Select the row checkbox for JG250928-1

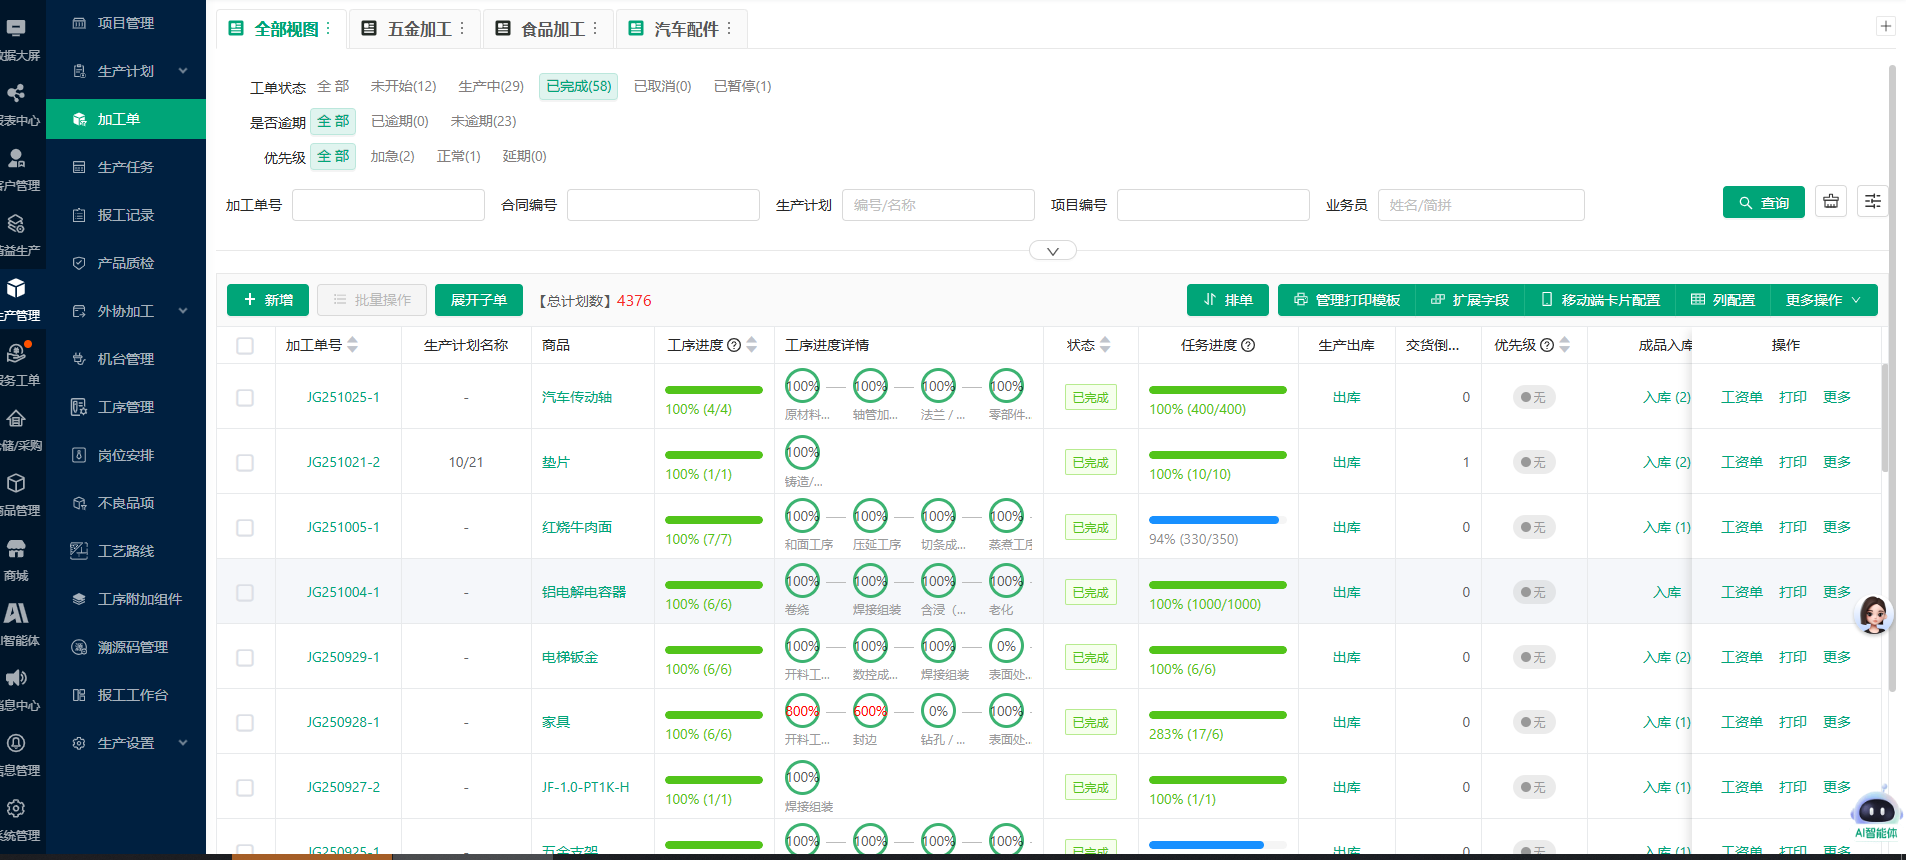[245, 723]
